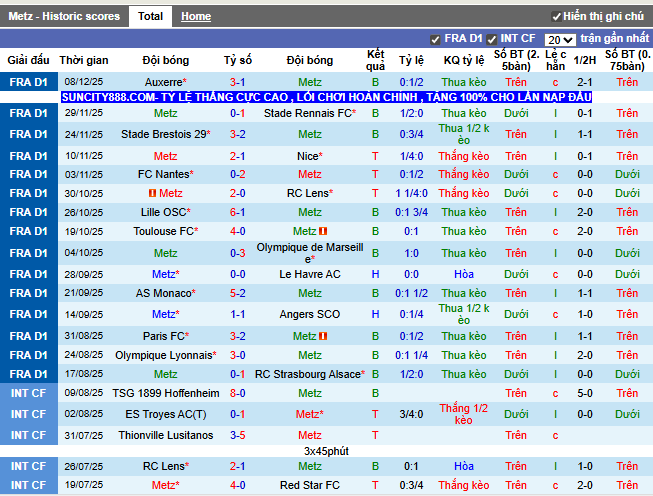
Task: Click the 3-5 score of Thionville Lusitanos match
Action: (237, 435)
